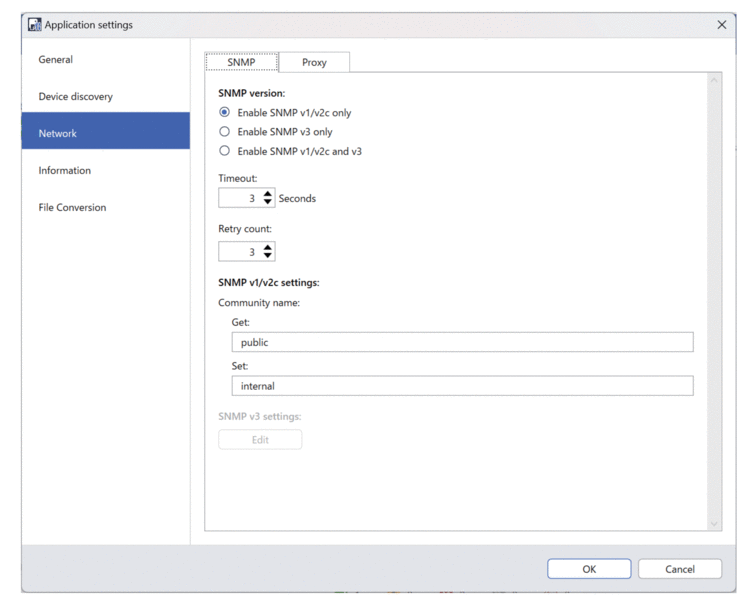Decrease the Timeout value with down arrow
The height and width of the screenshot is (605, 754).
click(x=268, y=203)
